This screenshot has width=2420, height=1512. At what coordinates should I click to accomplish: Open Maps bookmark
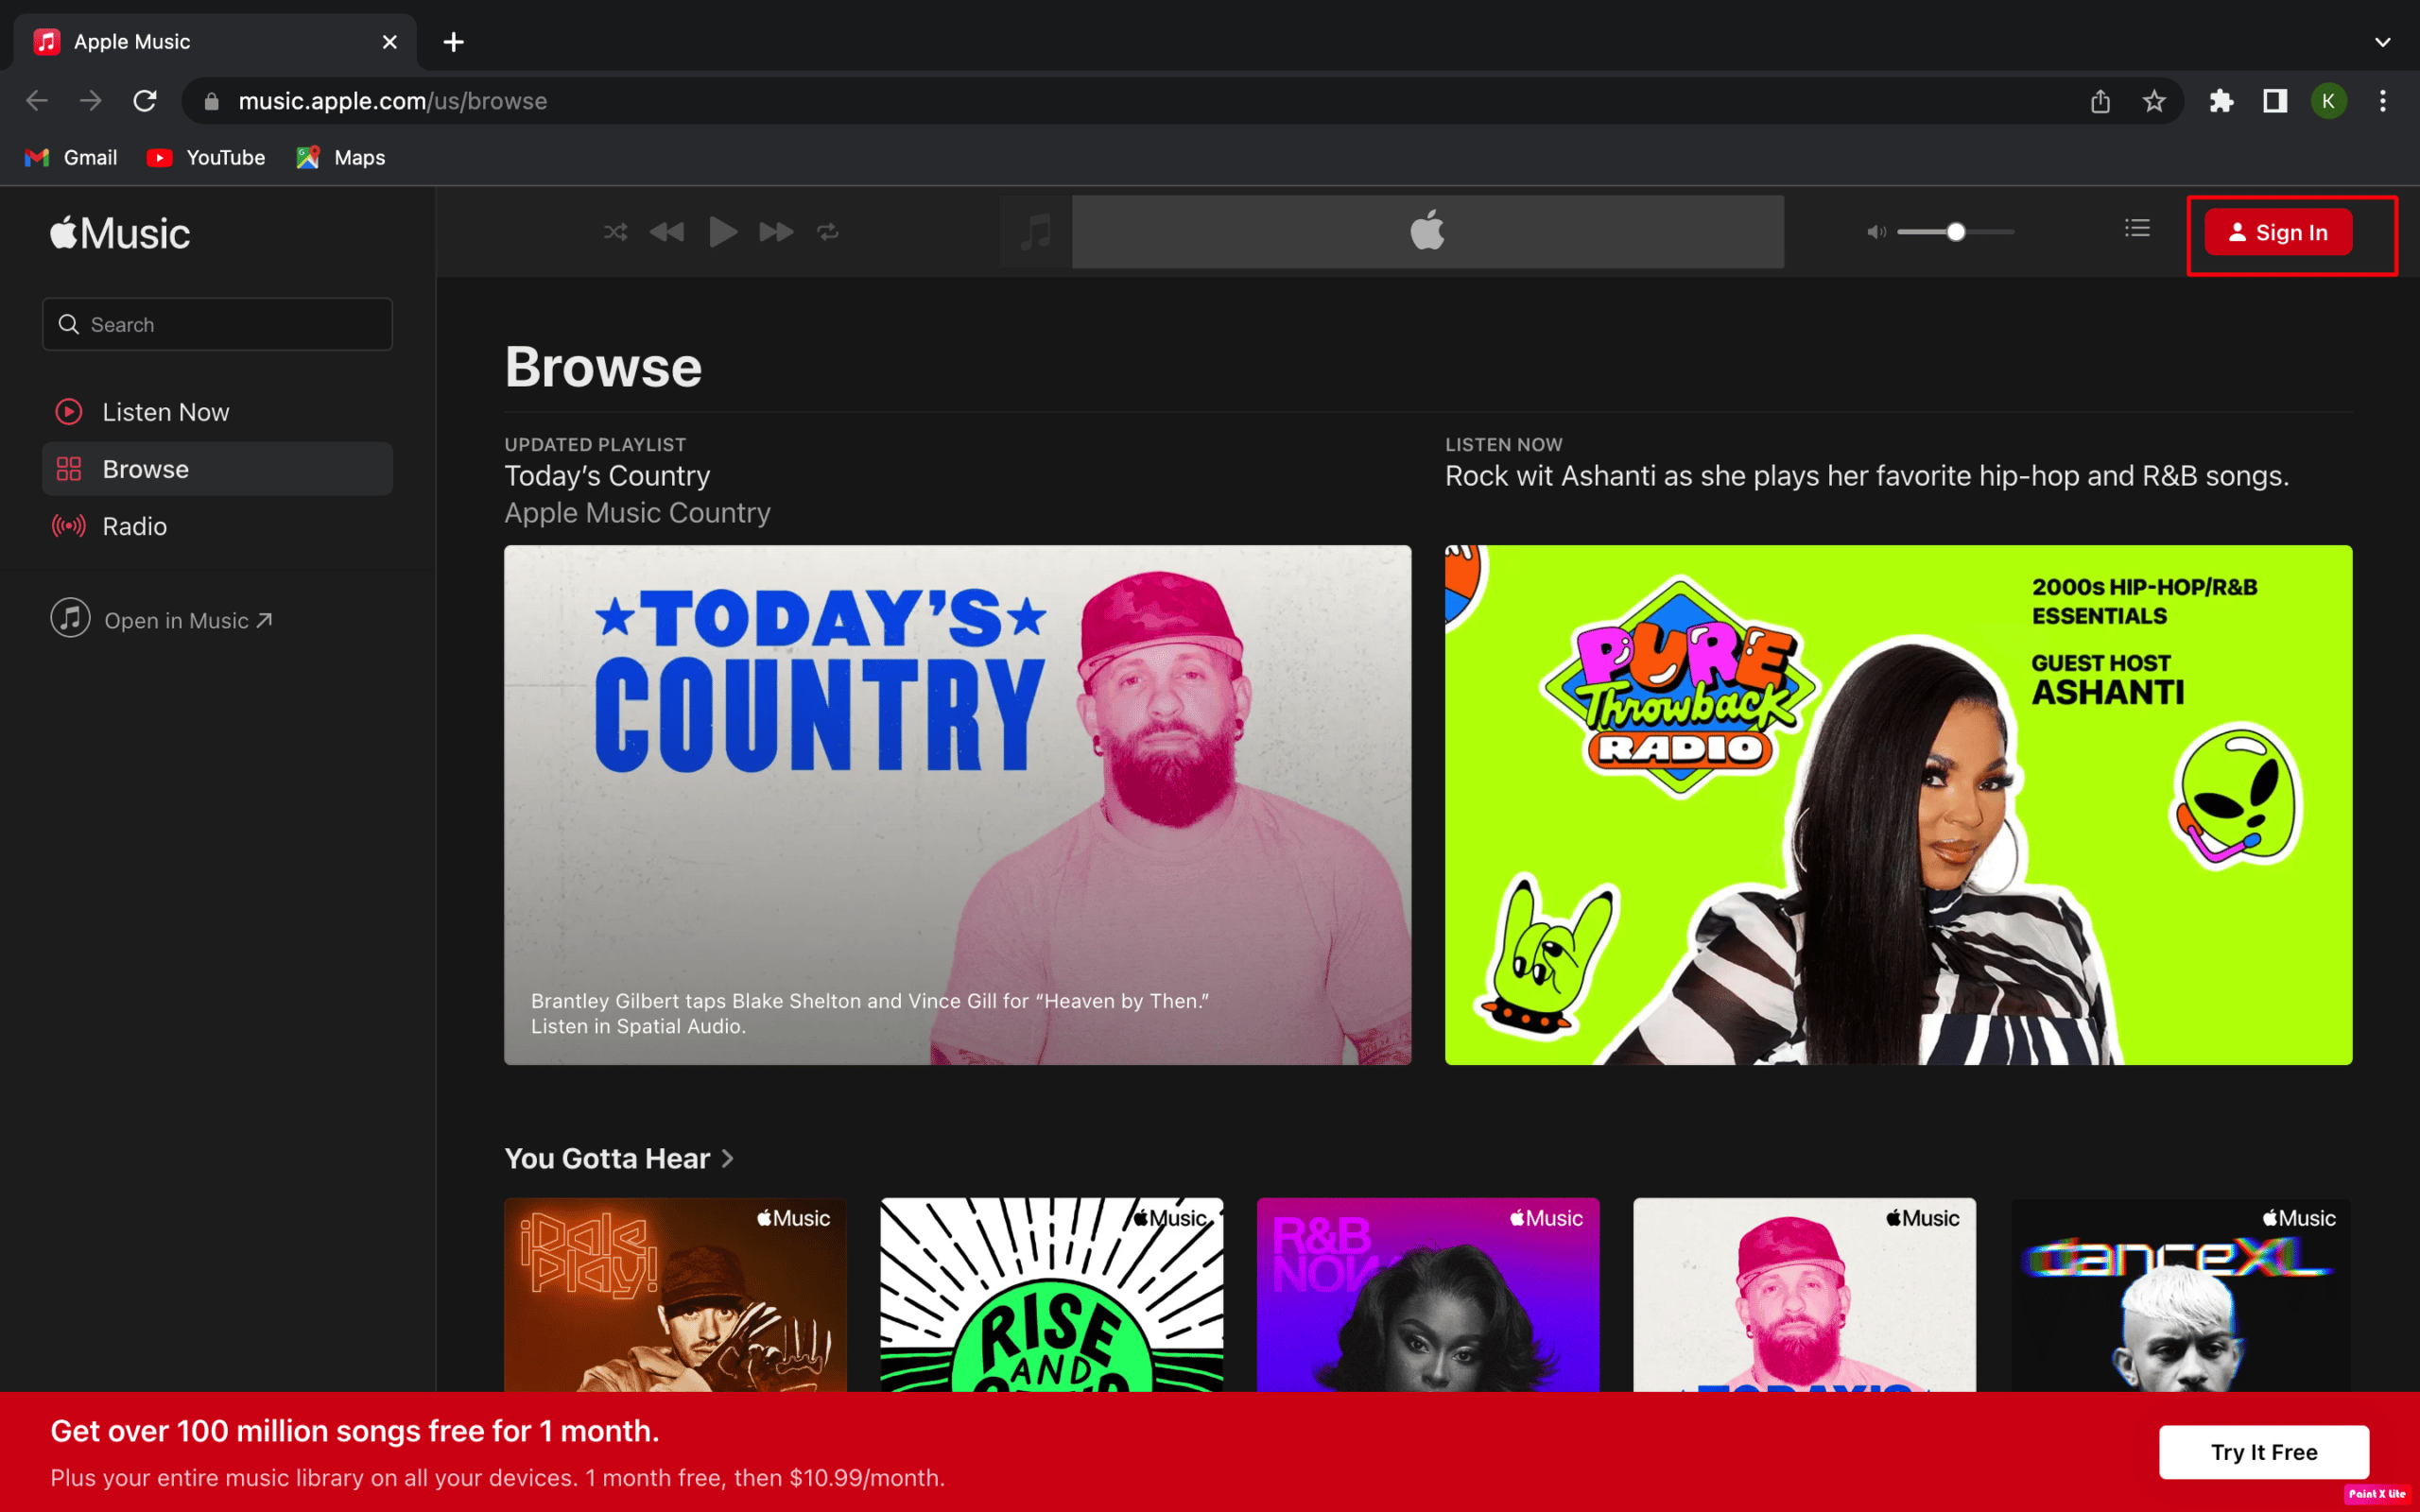coord(340,157)
